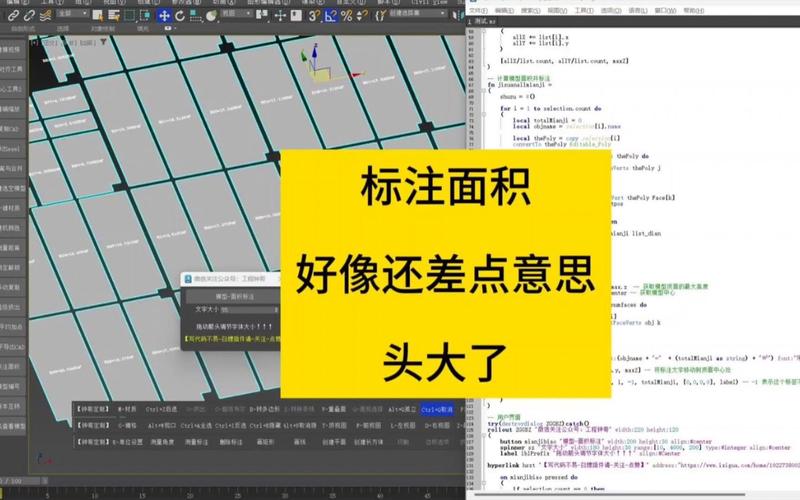Open the 工具(T) menu in script editor
800x500 pixels.
tap(584, 10)
